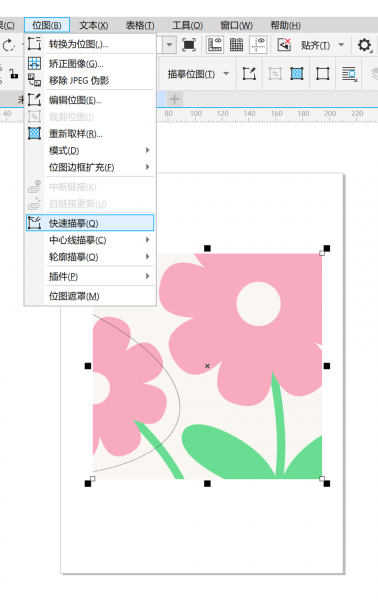Open the zoom level dropdown arrow
The image size is (378, 600).
tap(169, 45)
